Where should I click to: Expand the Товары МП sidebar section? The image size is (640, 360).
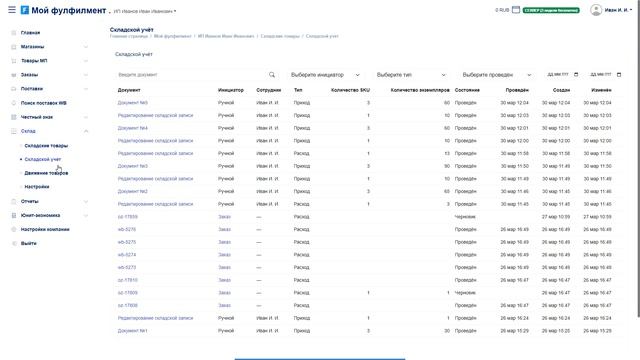[86, 61]
